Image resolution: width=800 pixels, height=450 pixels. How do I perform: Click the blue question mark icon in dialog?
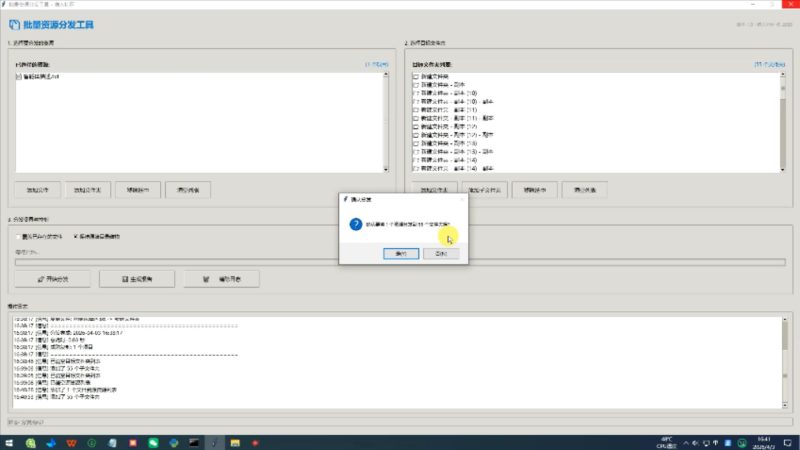[355, 224]
